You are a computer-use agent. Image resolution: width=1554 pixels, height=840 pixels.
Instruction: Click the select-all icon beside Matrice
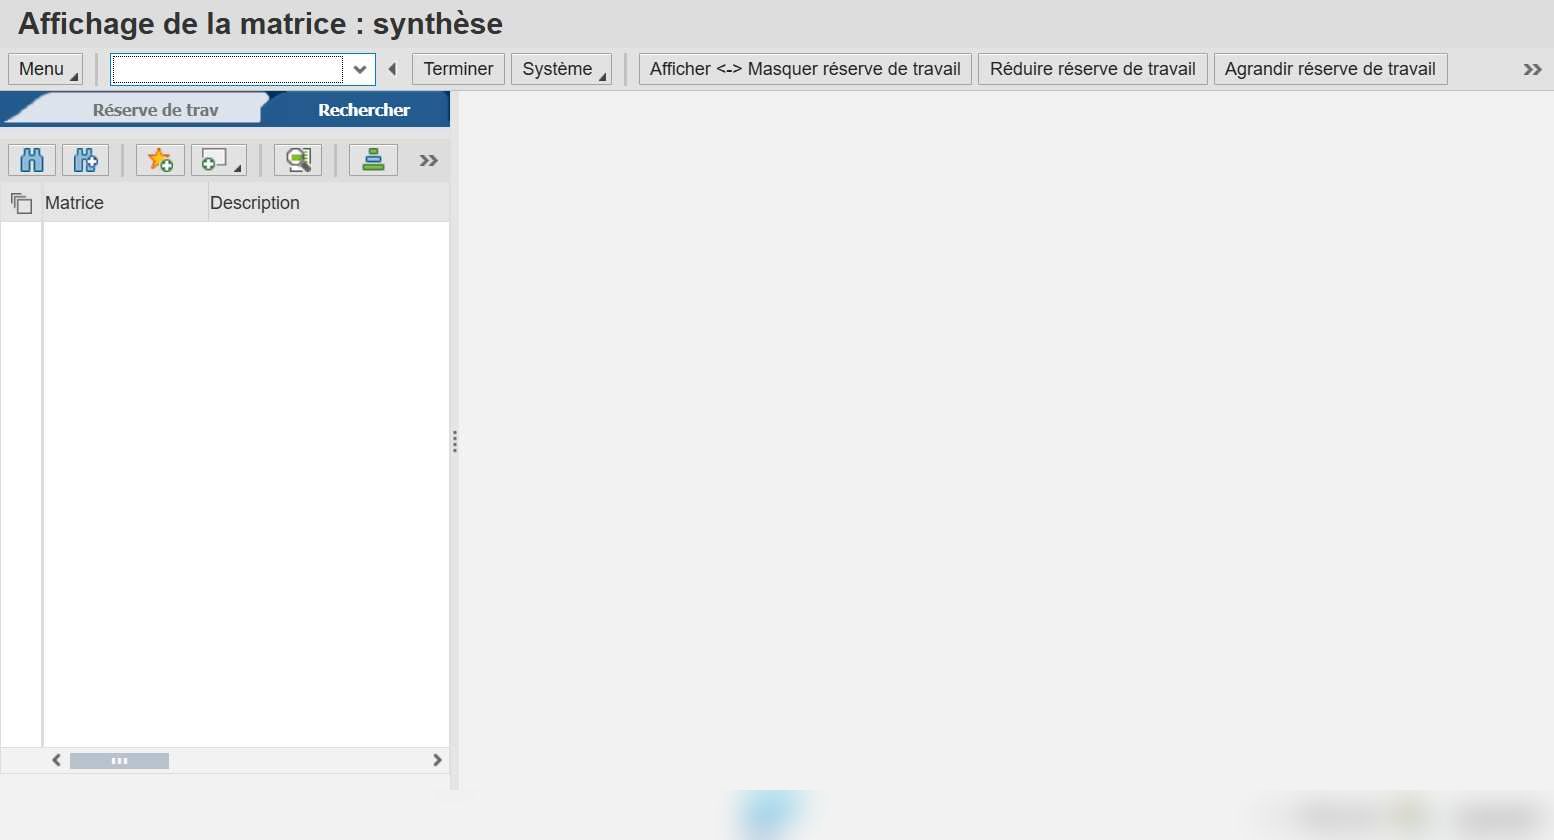point(21,203)
